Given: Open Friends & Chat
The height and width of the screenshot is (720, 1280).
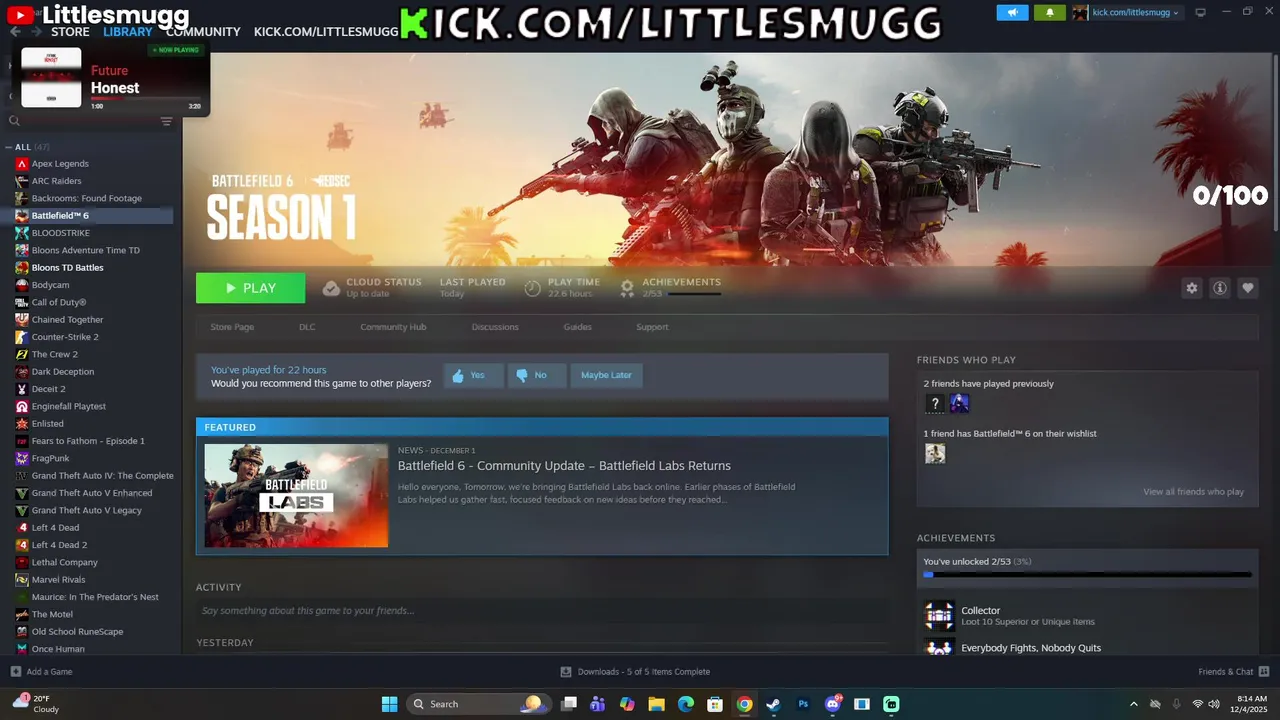Looking at the screenshot, I should click(x=1233, y=672).
